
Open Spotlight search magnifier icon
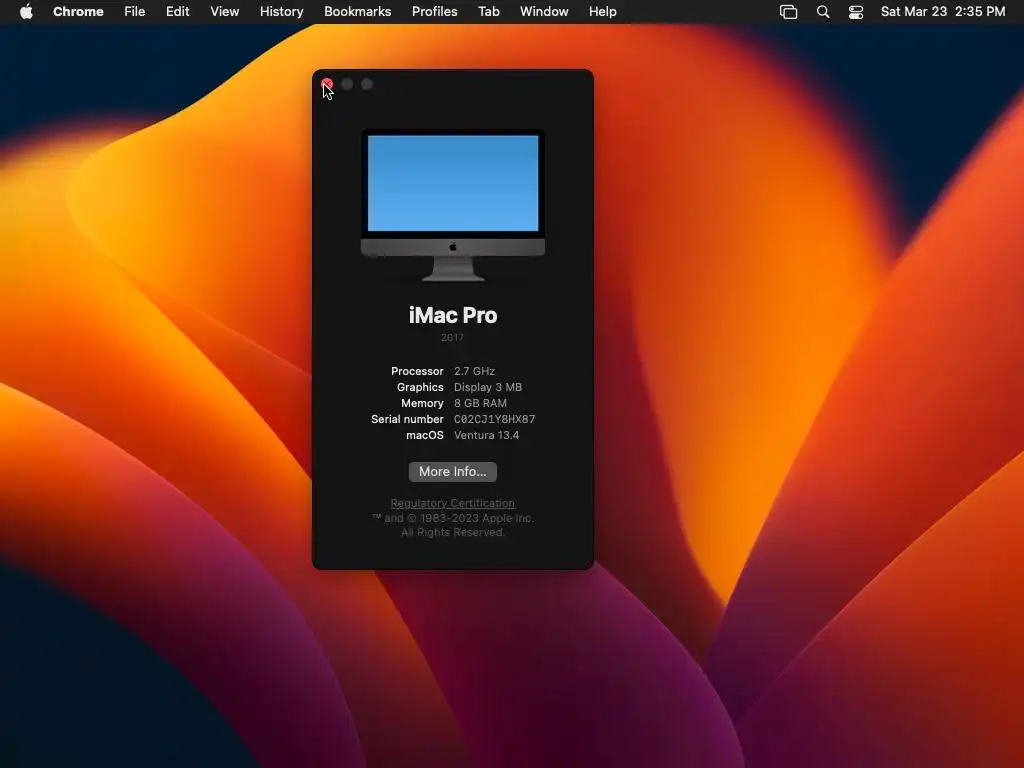pos(823,12)
